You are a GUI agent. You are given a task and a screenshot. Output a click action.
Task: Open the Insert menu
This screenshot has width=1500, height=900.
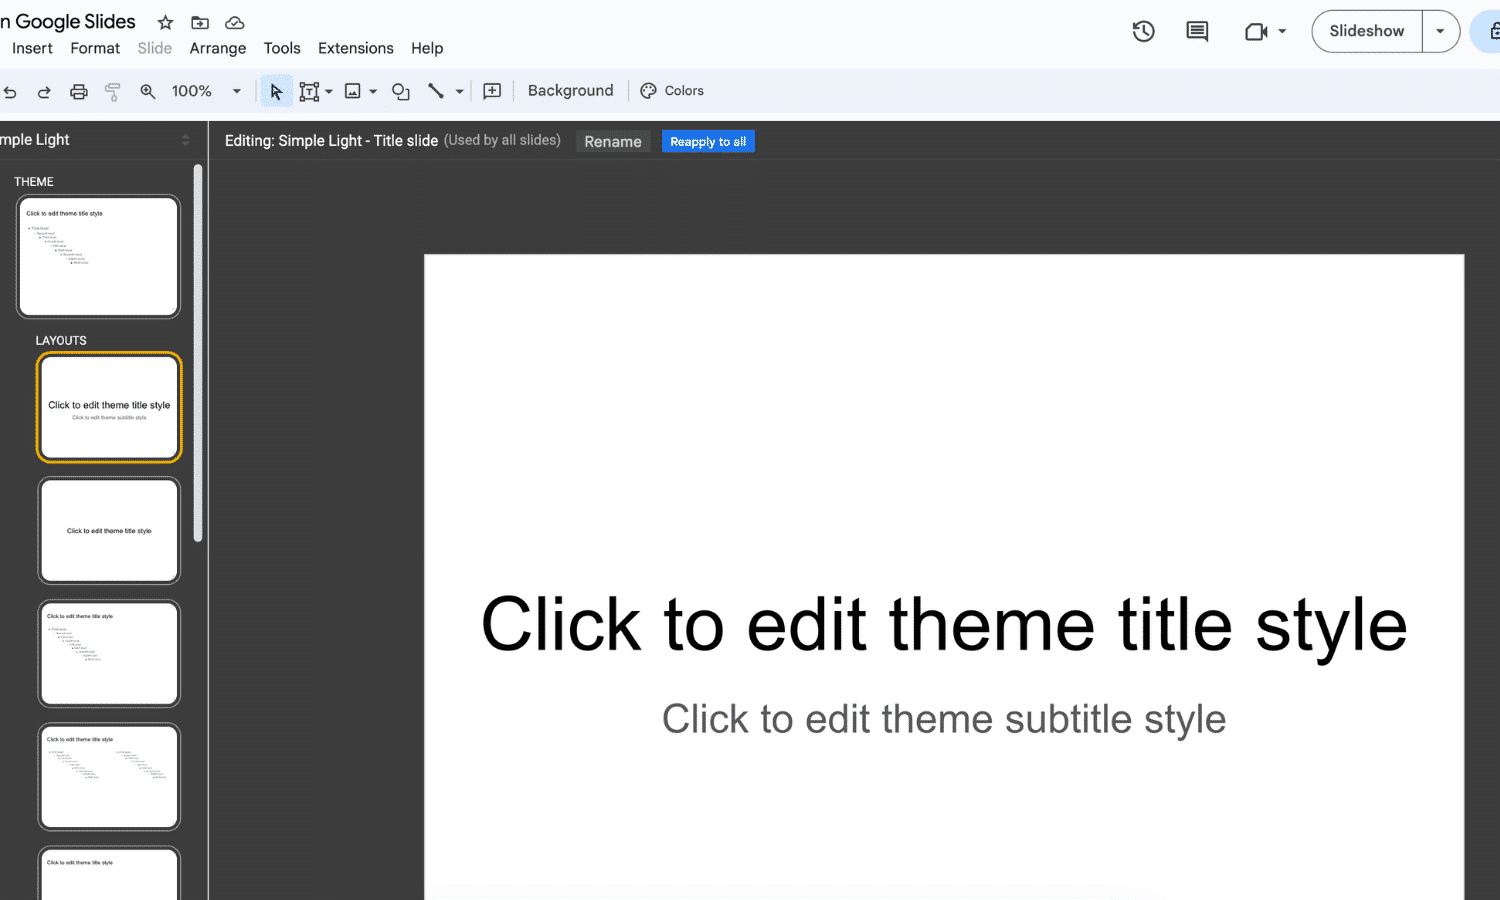pos(32,47)
